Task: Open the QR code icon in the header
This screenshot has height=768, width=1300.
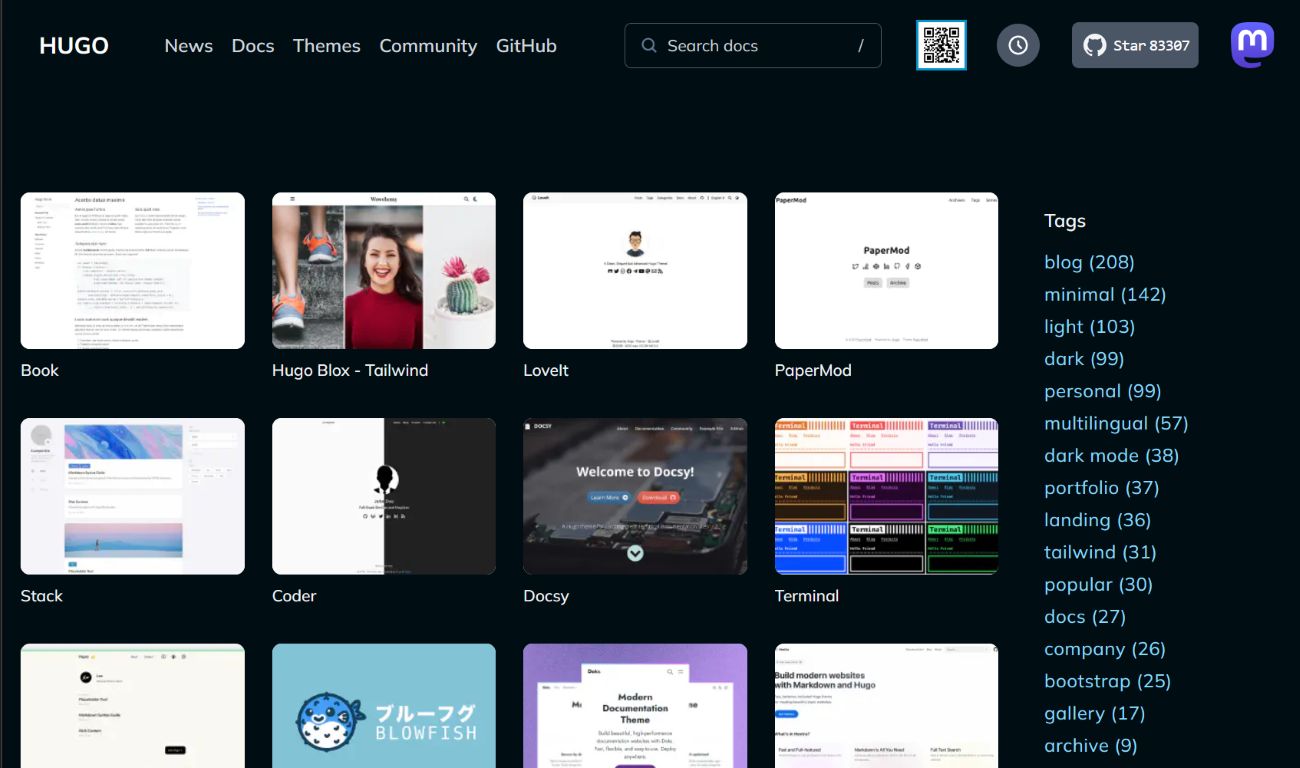Action: click(940, 45)
